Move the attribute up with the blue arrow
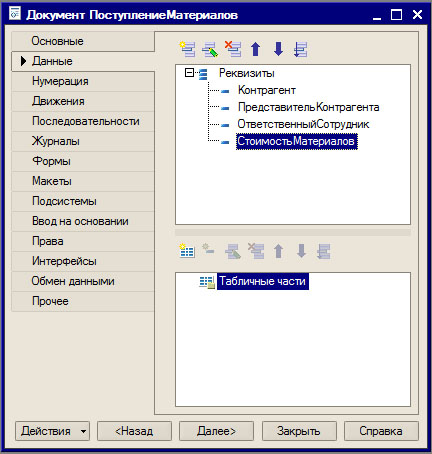This screenshot has width=432, height=454. 256,49
